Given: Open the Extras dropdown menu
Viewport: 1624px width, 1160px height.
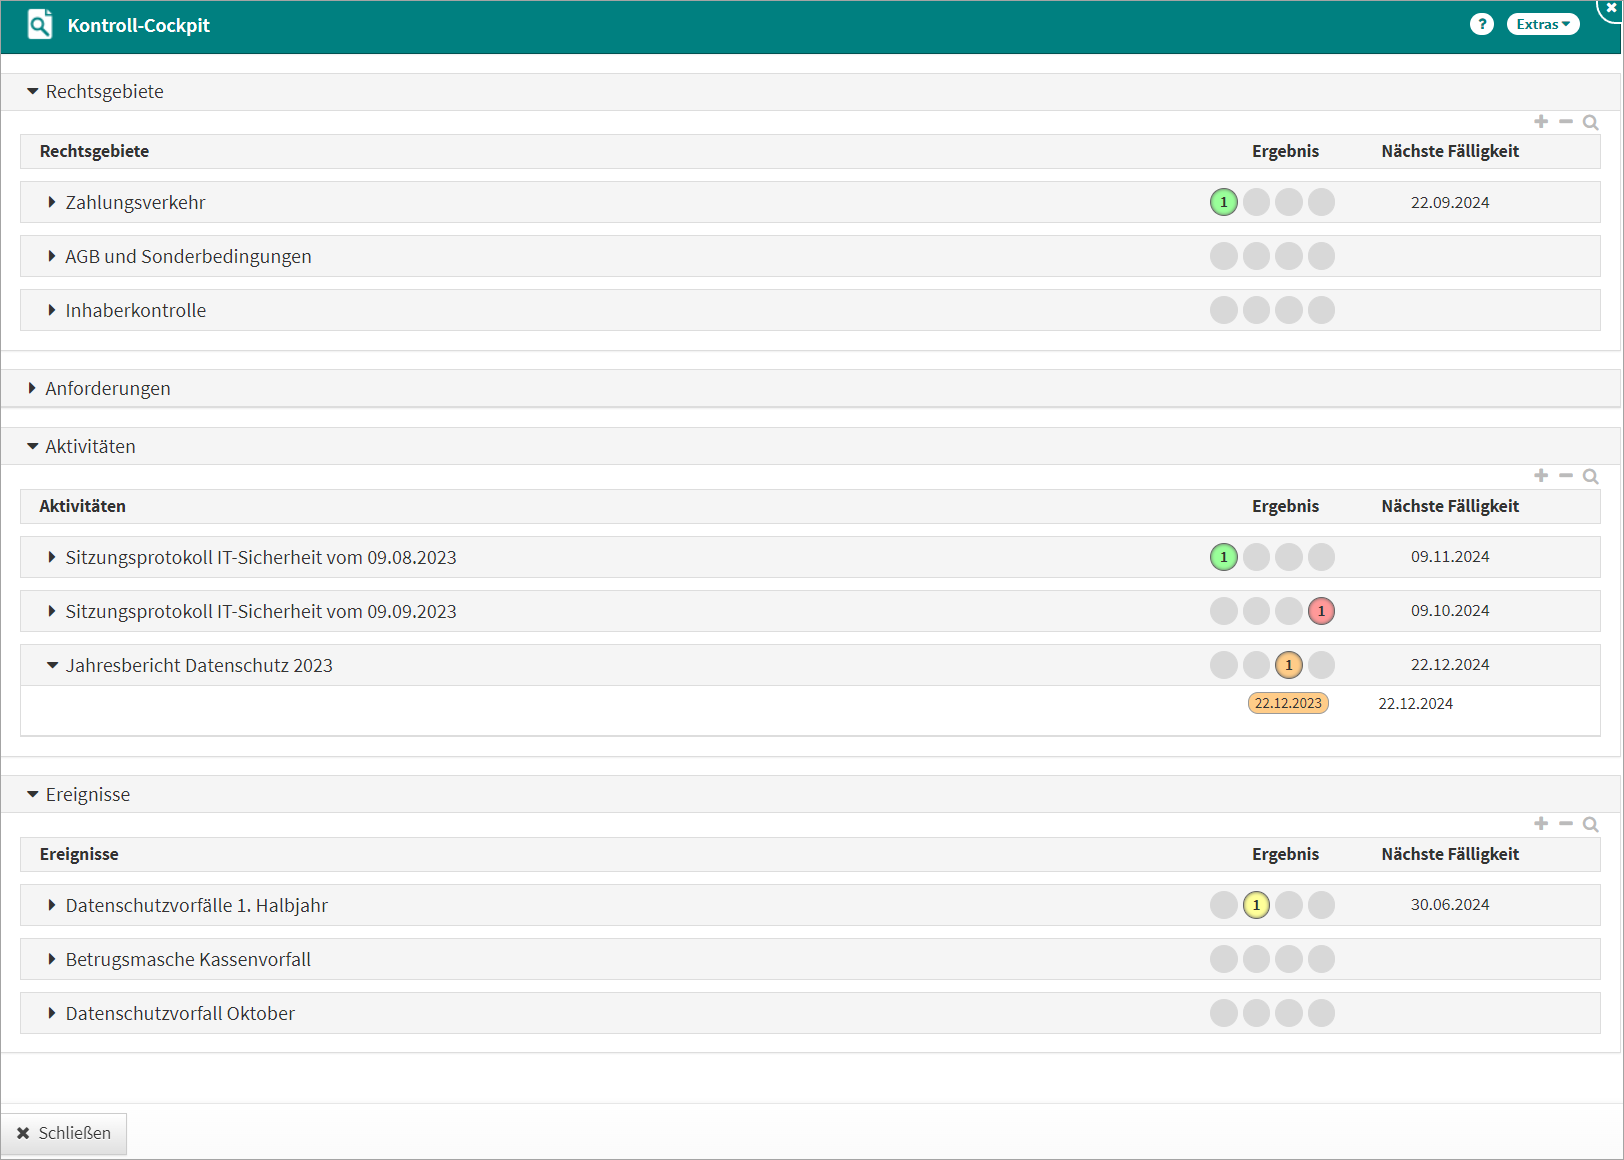Looking at the screenshot, I should click(x=1542, y=25).
